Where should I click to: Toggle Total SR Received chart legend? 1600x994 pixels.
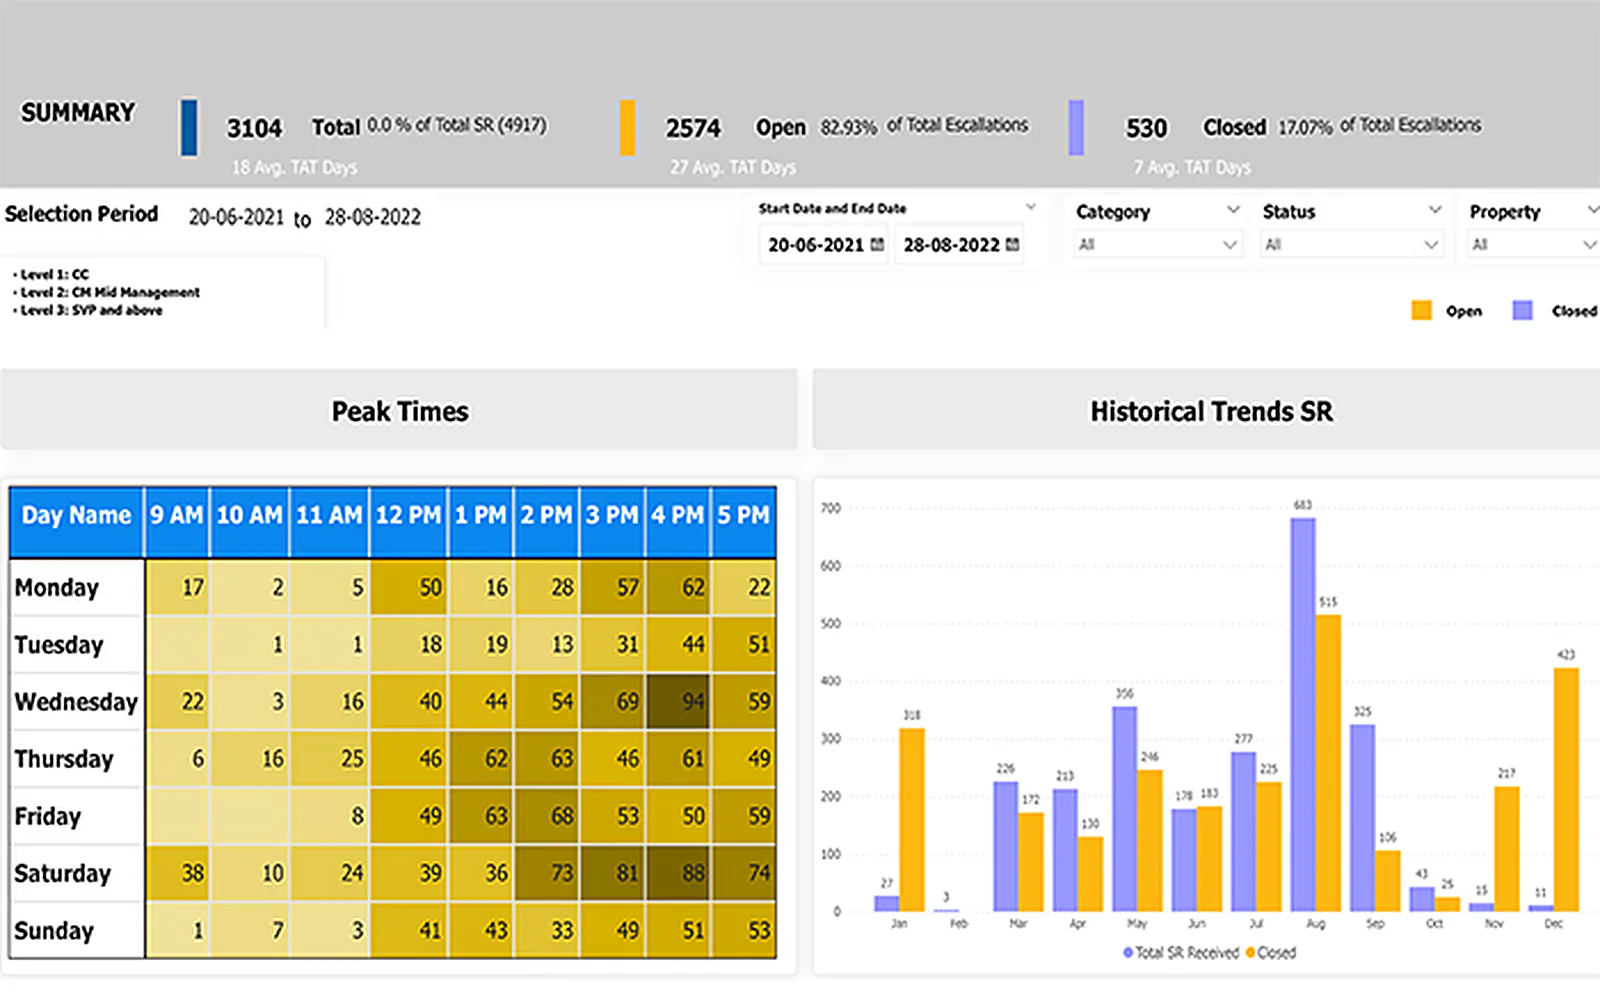[x=1180, y=953]
